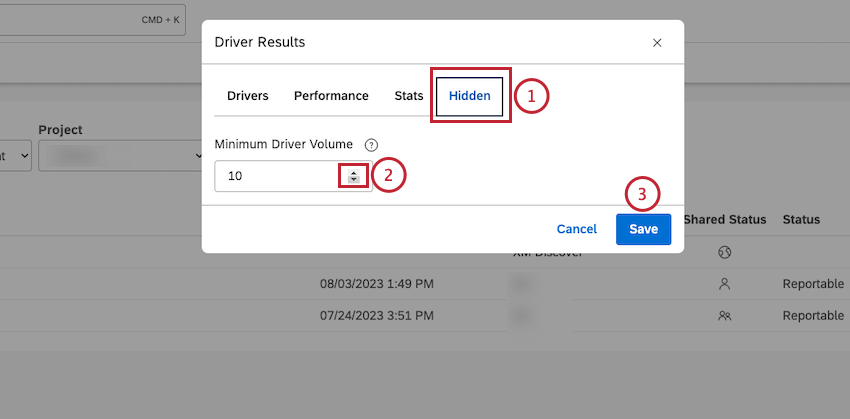Click the Status column header
The width and height of the screenshot is (850, 419).
[801, 220]
